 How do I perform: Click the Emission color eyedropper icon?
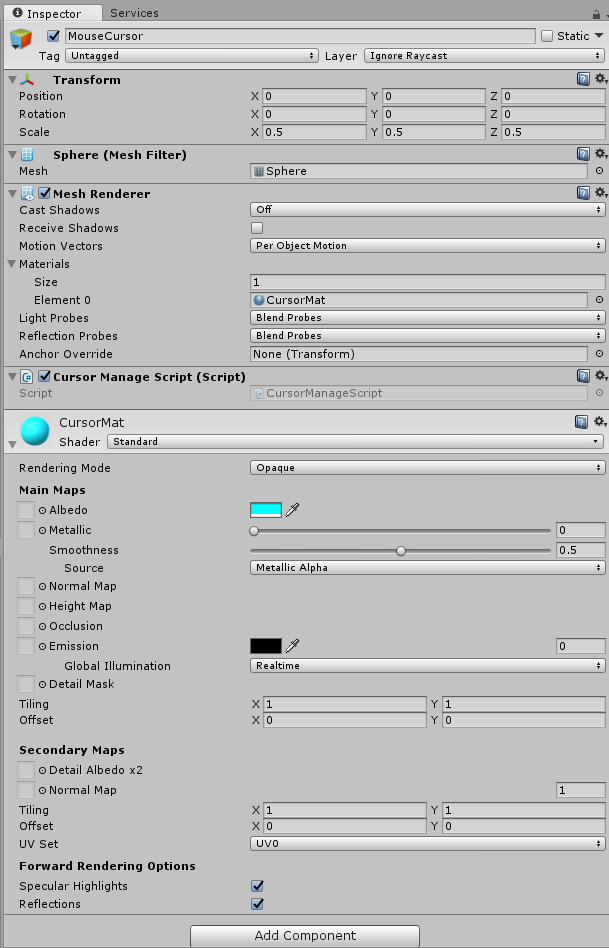293,646
